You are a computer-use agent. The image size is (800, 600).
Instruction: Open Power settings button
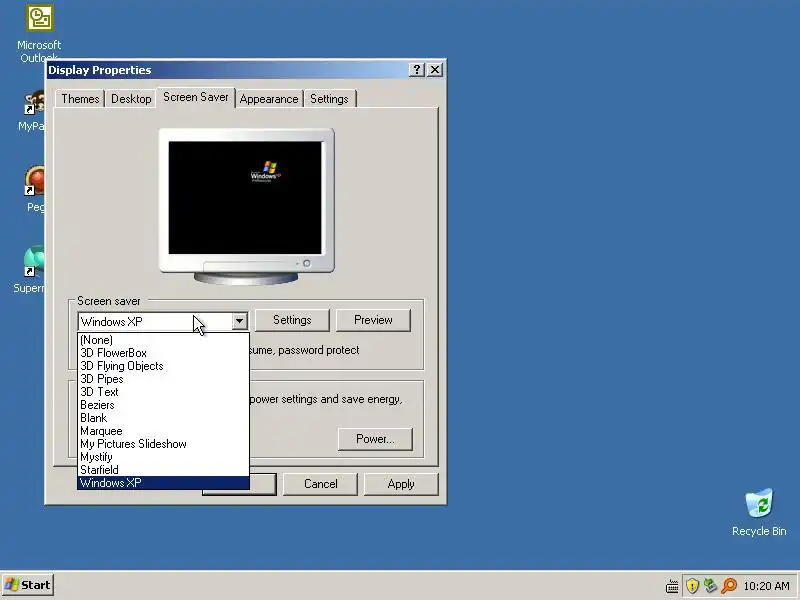[x=375, y=439]
